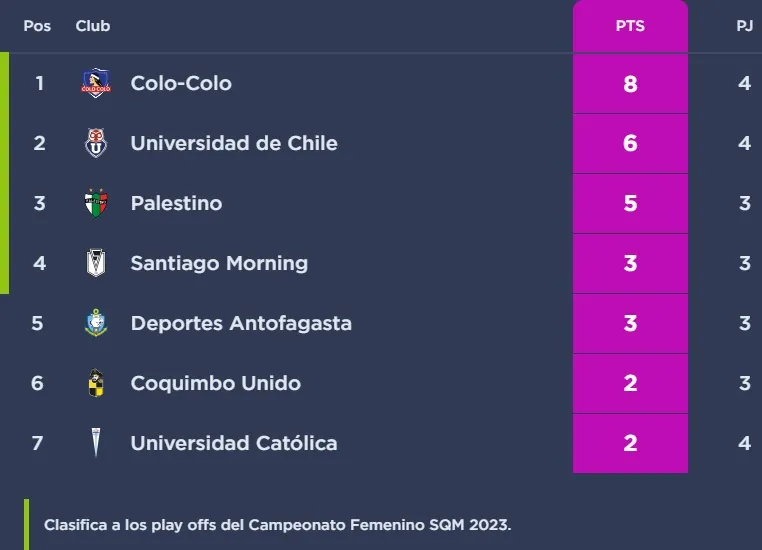Click the Palestino club crest
The image size is (762, 550).
pyautogui.click(x=95, y=203)
